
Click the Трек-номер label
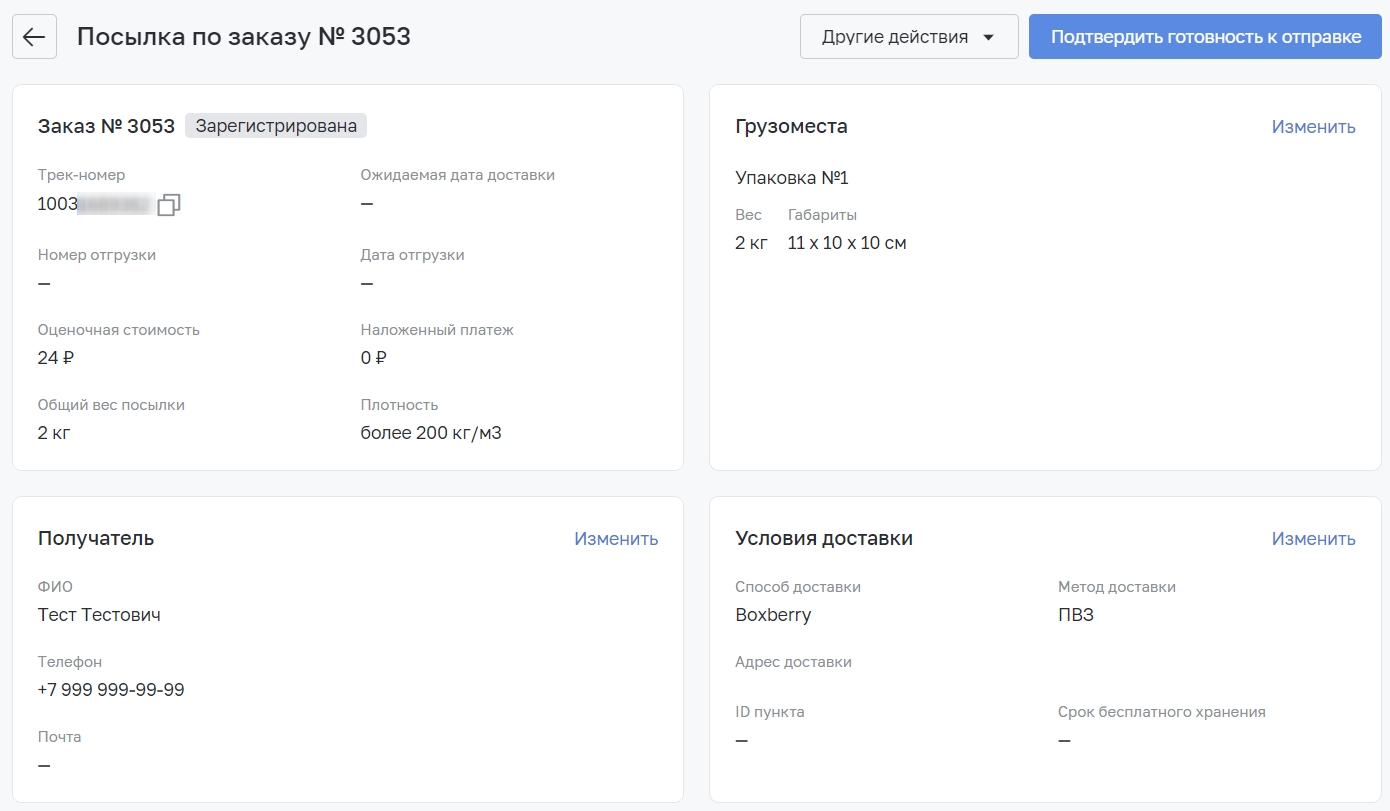tap(81, 175)
